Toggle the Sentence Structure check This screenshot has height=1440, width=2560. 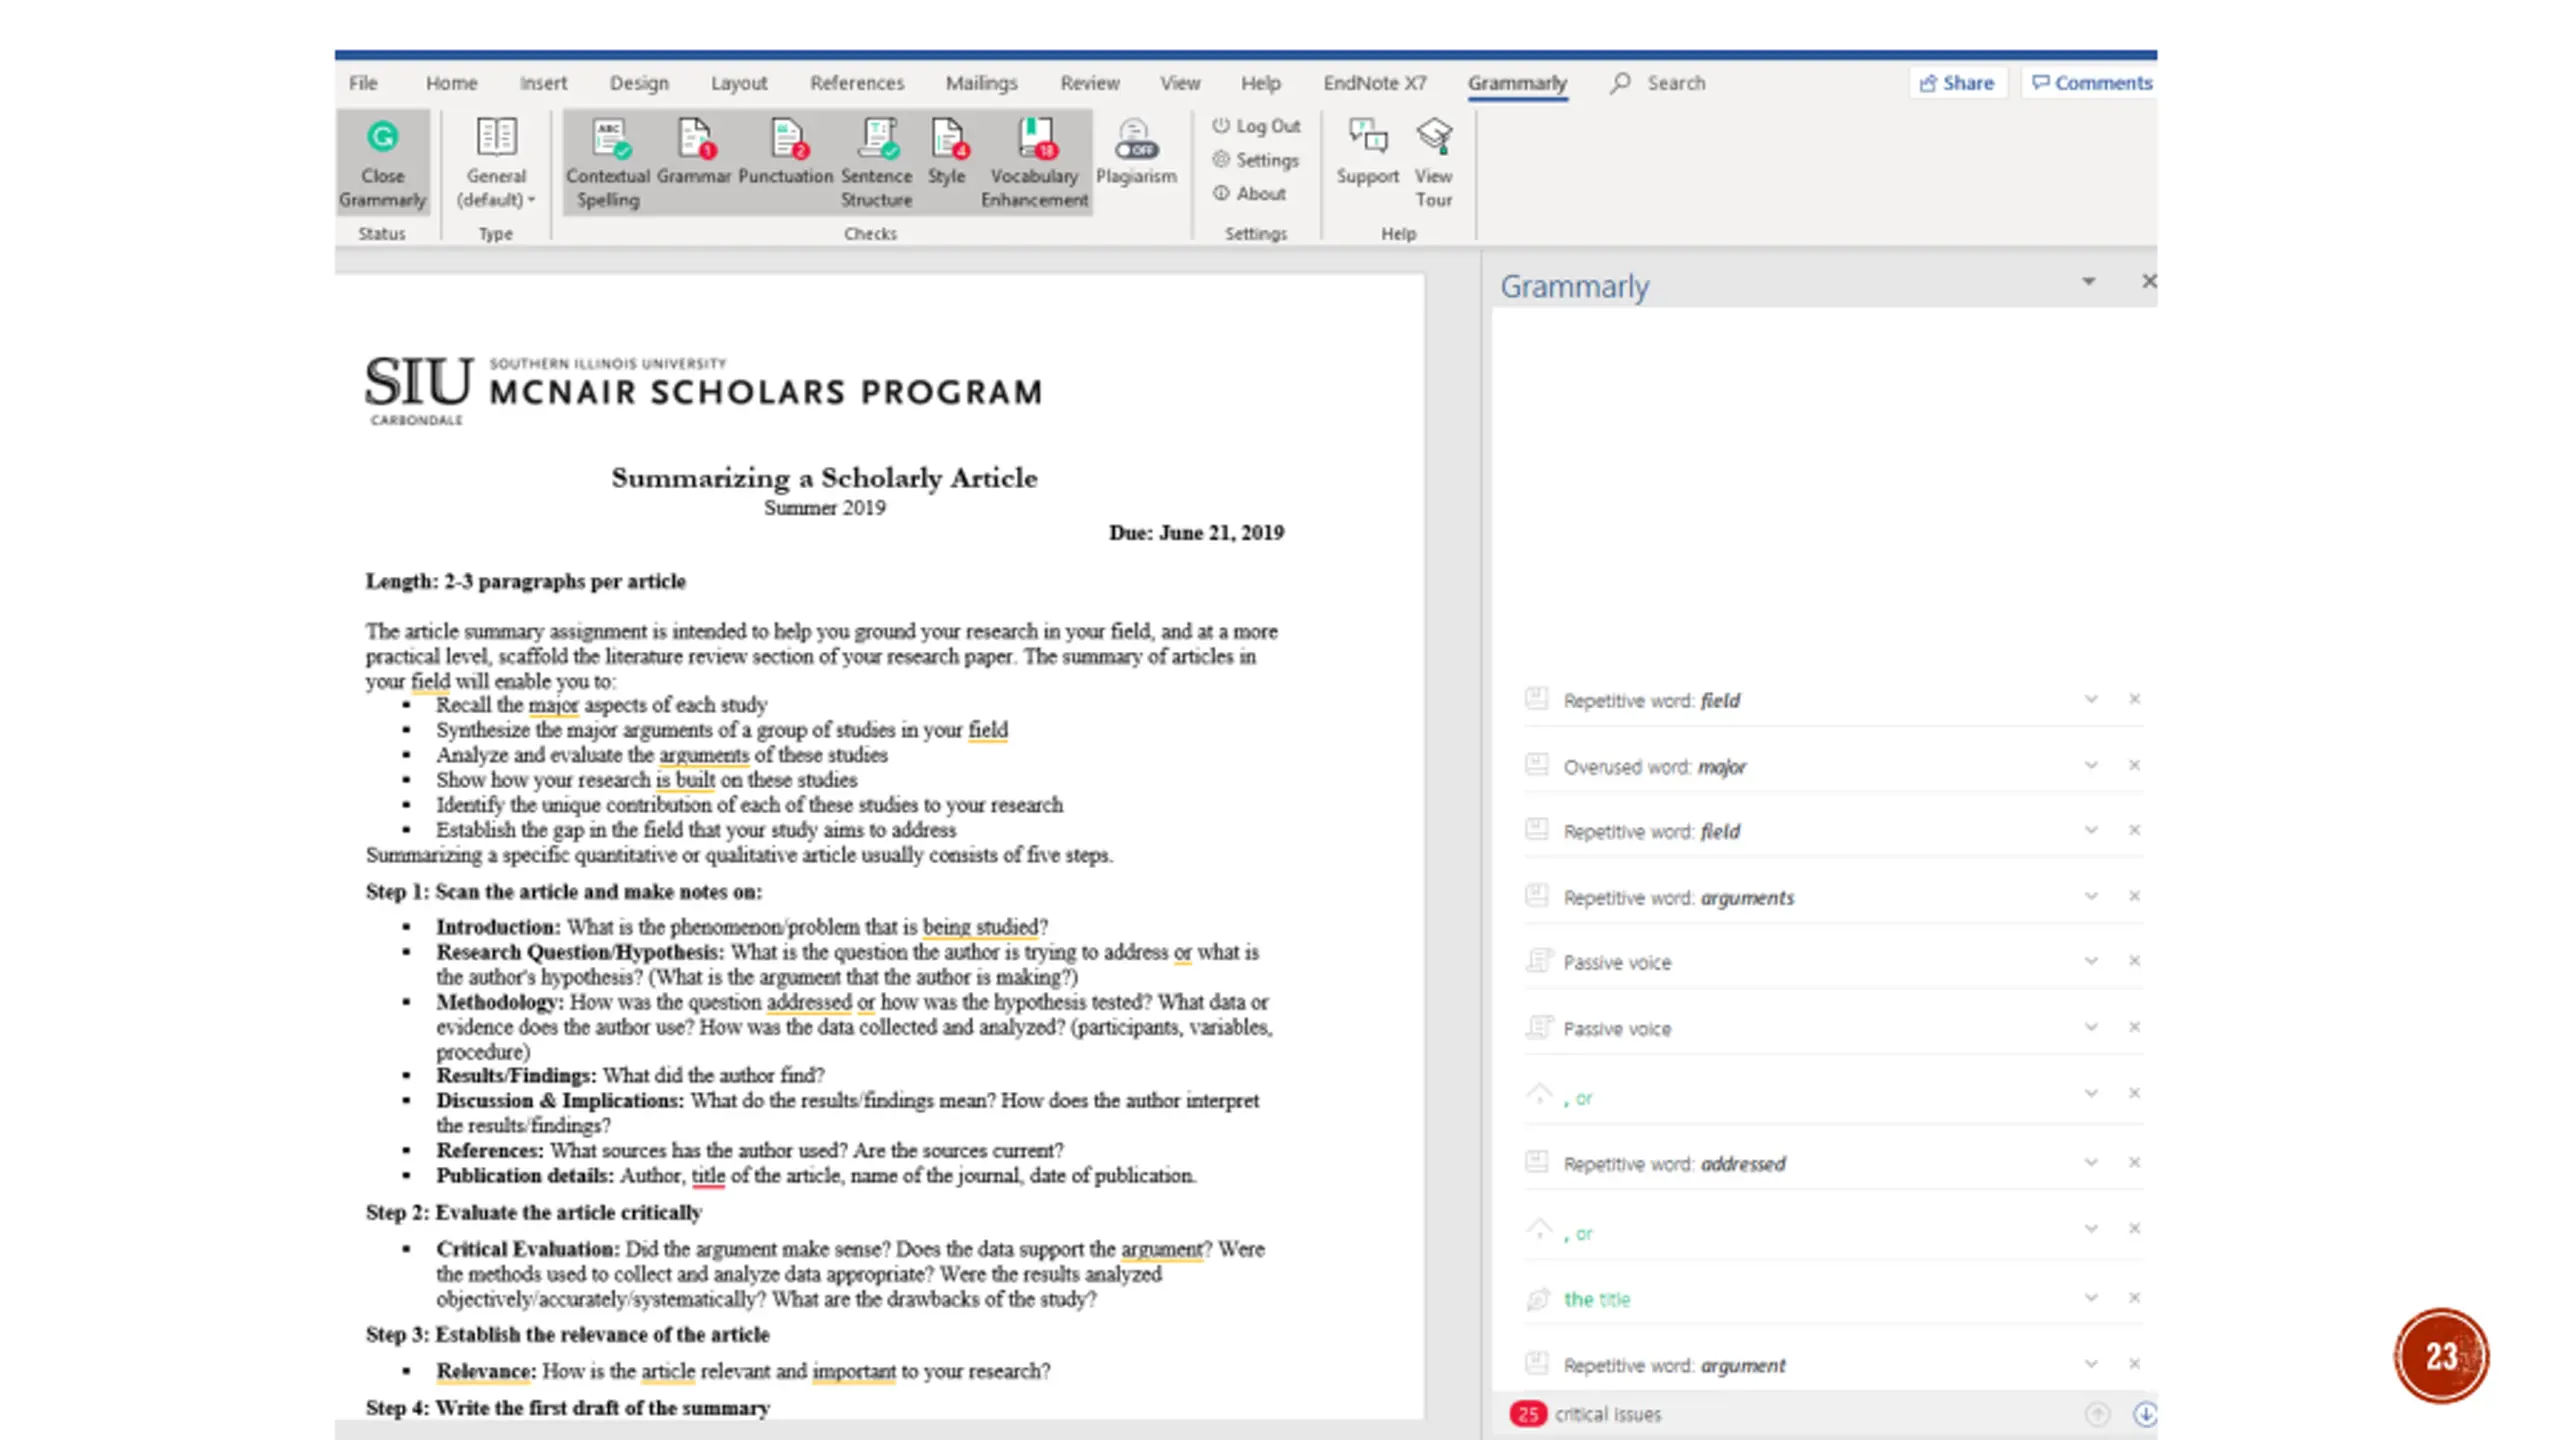point(877,163)
